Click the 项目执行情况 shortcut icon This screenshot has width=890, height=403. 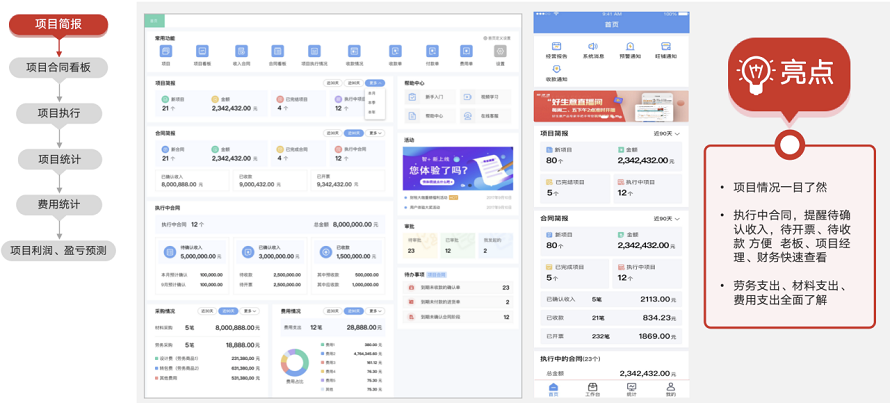click(314, 52)
